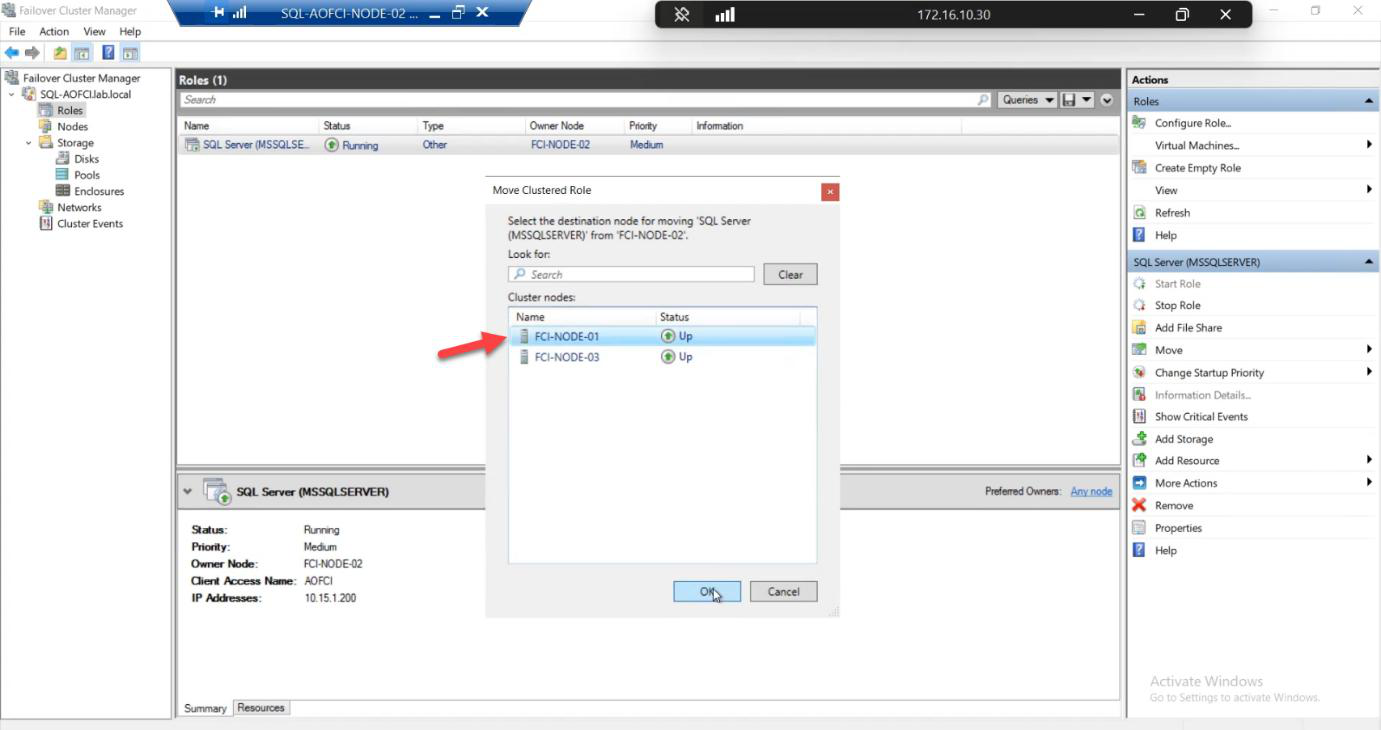This screenshot has height=730, width=1381.
Task: Click the blue Help toolbar icon
Action: click(108, 53)
